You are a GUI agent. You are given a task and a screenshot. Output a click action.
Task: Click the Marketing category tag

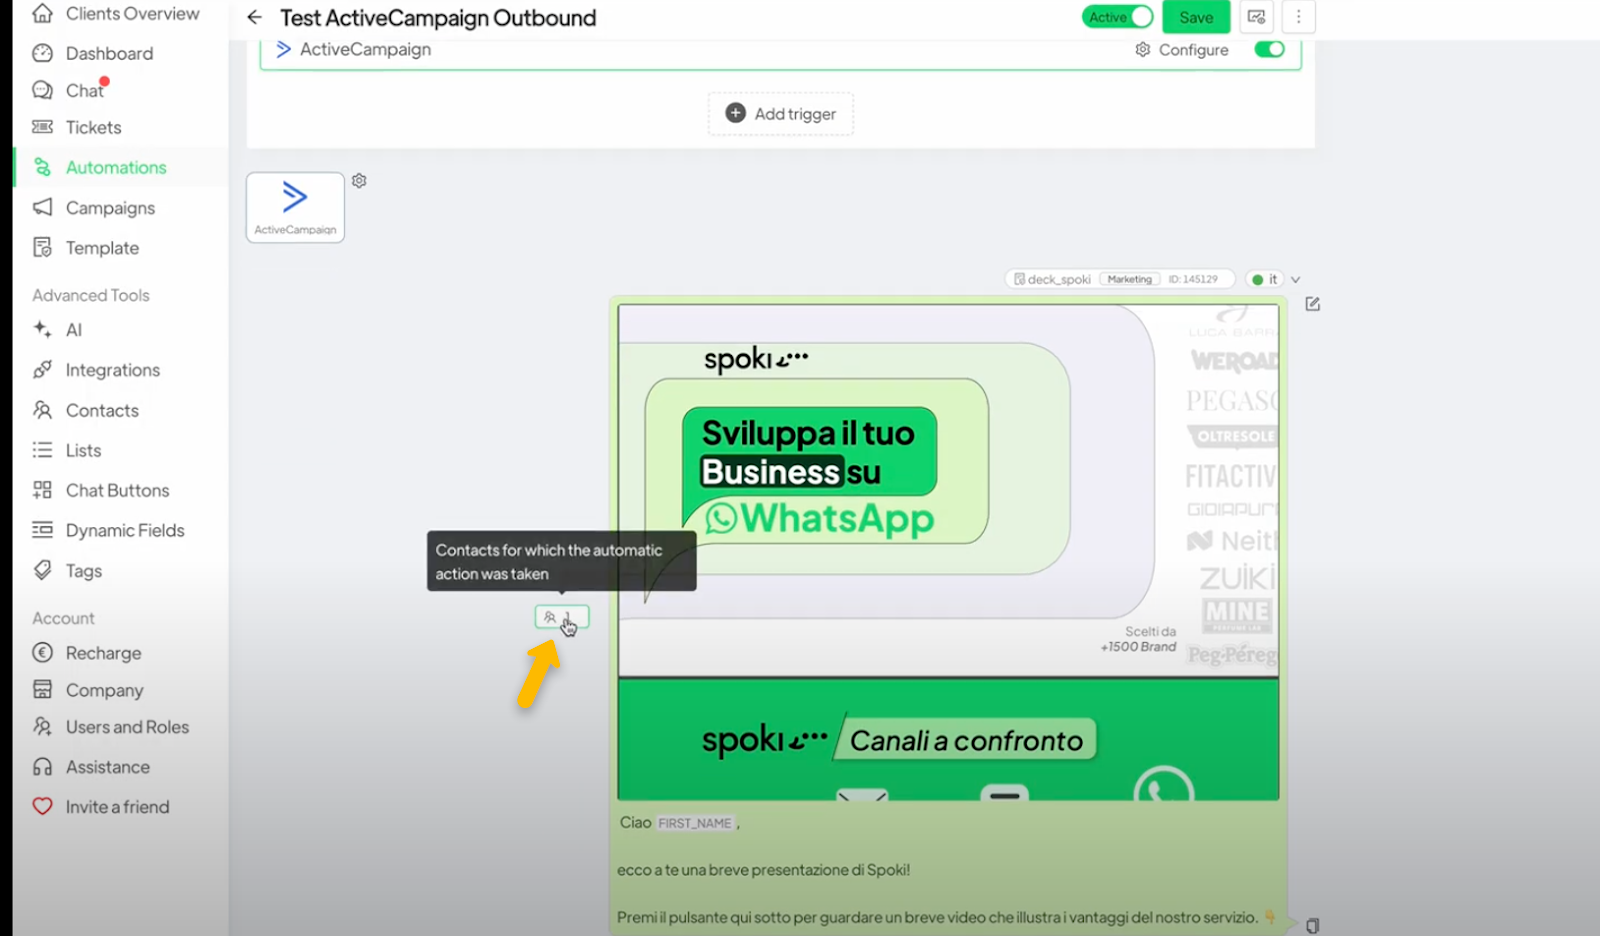click(x=1129, y=279)
